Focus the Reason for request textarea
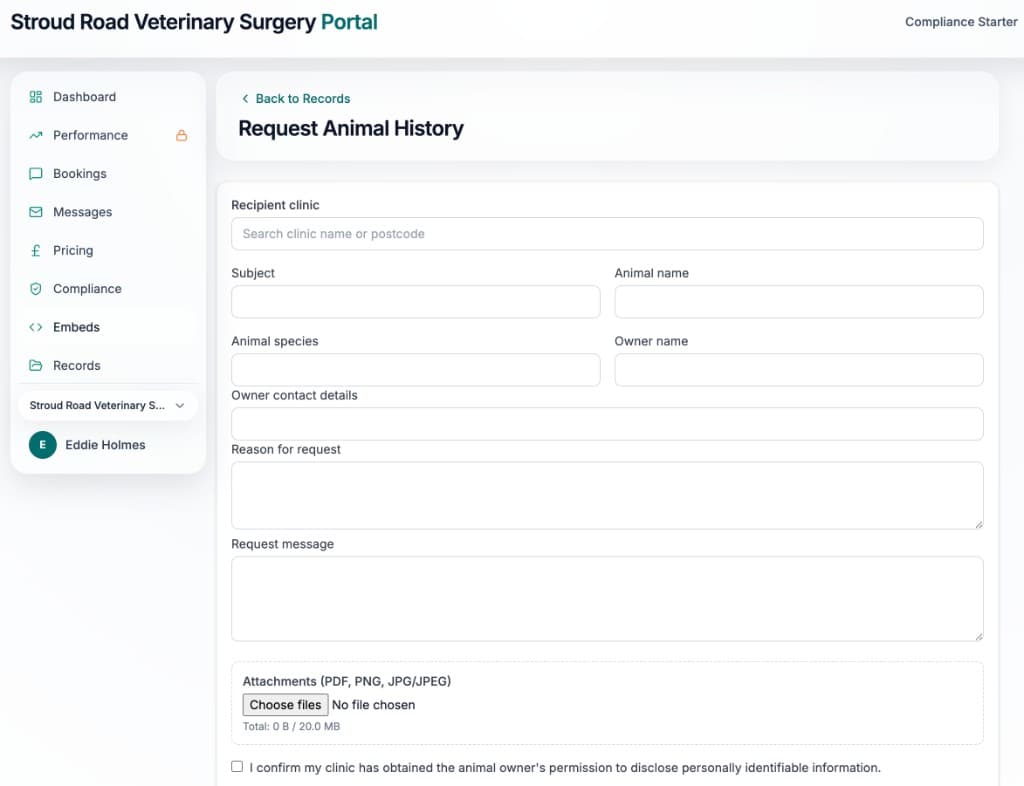 pyautogui.click(x=607, y=495)
